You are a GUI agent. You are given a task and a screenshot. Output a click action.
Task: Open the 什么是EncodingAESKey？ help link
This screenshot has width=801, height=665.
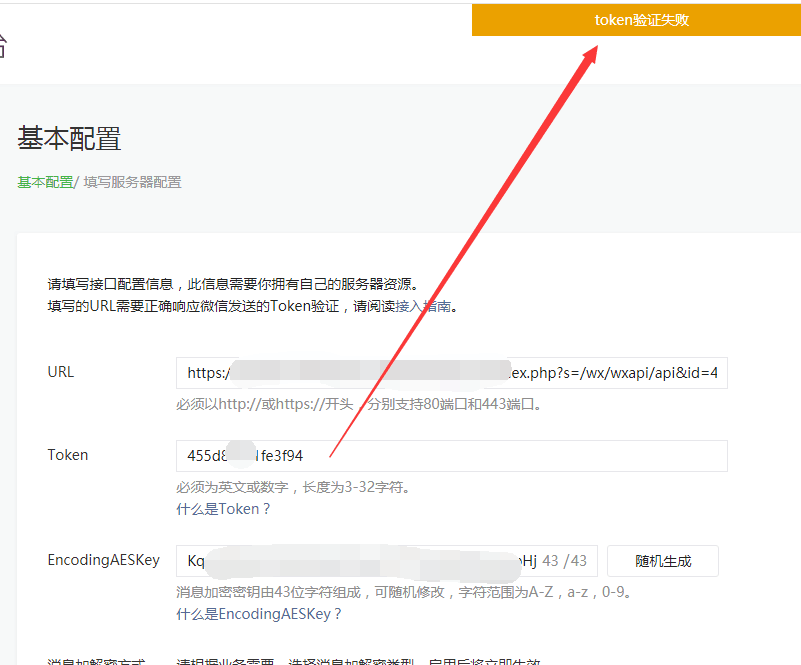tap(259, 614)
